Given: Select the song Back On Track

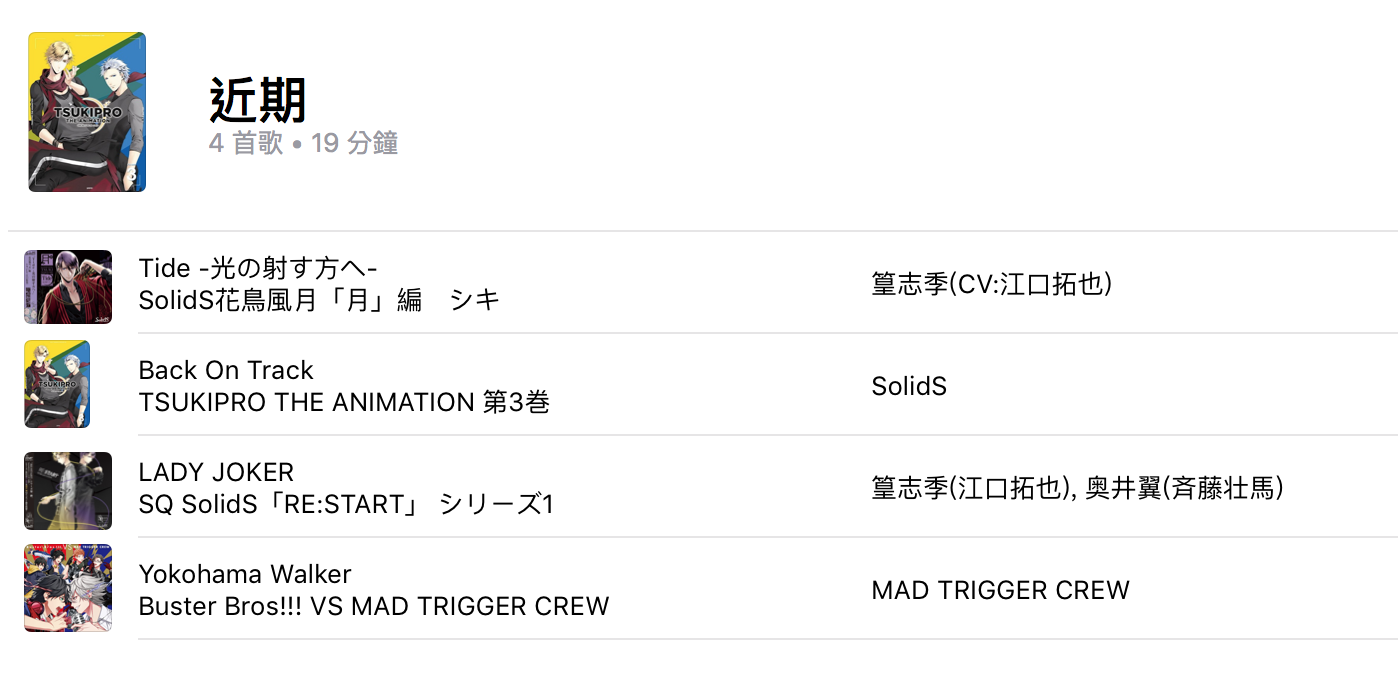Looking at the screenshot, I should click(226, 370).
